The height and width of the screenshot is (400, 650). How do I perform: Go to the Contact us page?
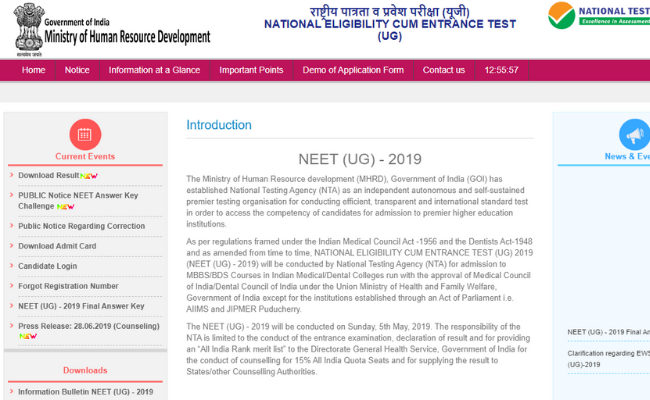(443, 70)
